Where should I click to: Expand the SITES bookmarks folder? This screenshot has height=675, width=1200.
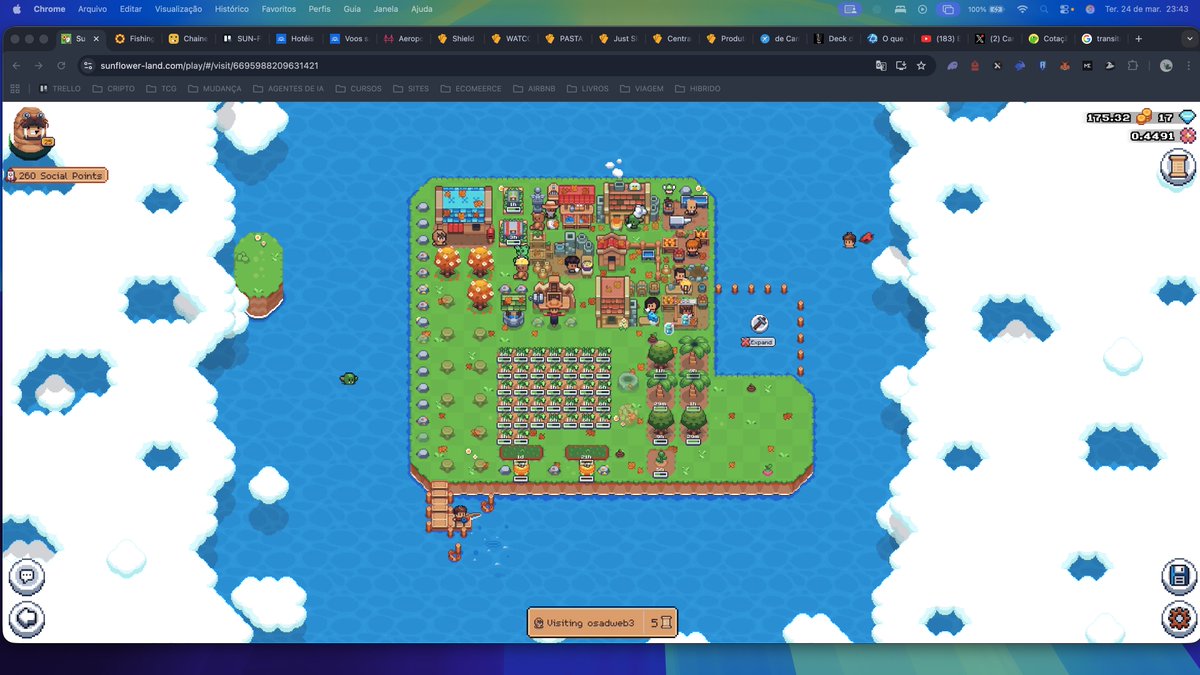(x=411, y=88)
